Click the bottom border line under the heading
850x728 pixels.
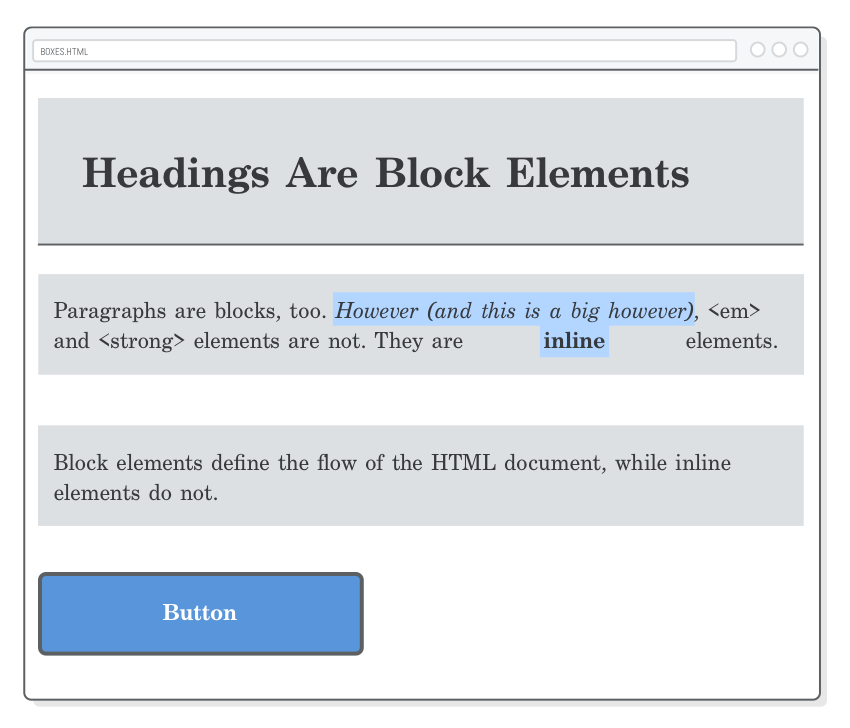point(420,242)
